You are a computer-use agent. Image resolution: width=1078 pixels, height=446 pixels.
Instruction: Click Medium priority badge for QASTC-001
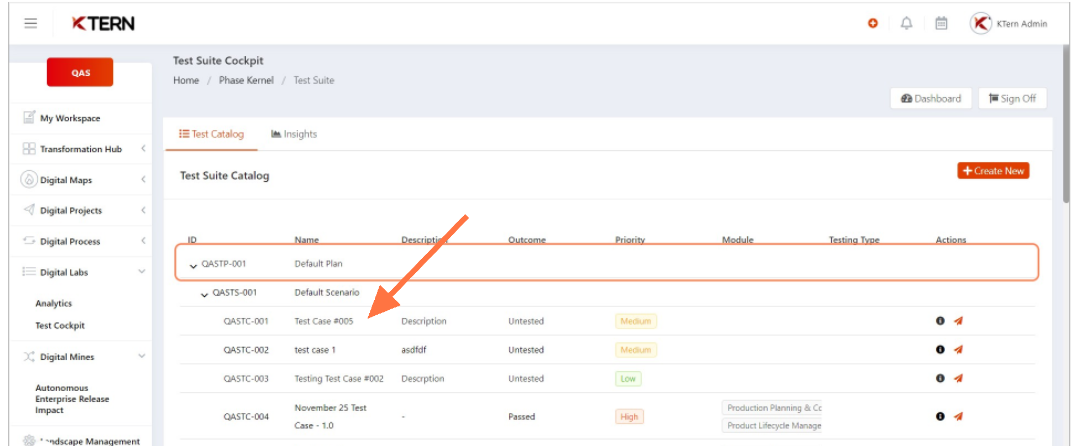point(636,321)
